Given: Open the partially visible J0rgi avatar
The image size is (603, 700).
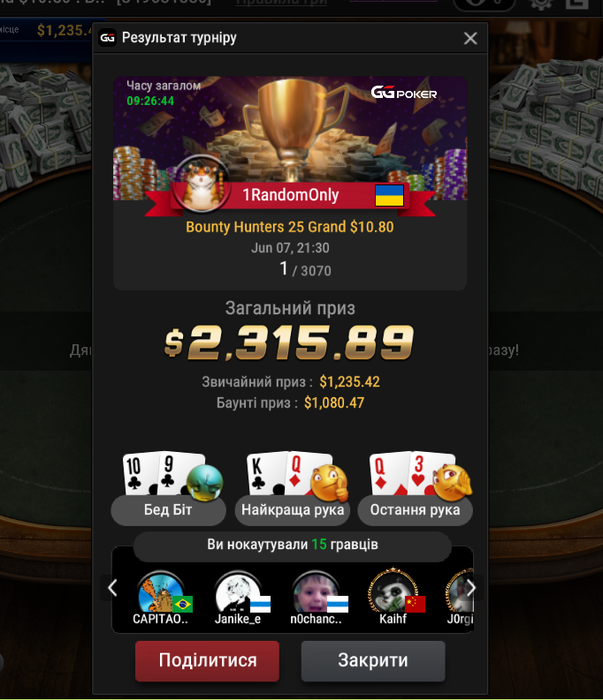Looking at the screenshot, I should pyautogui.click(x=460, y=592).
